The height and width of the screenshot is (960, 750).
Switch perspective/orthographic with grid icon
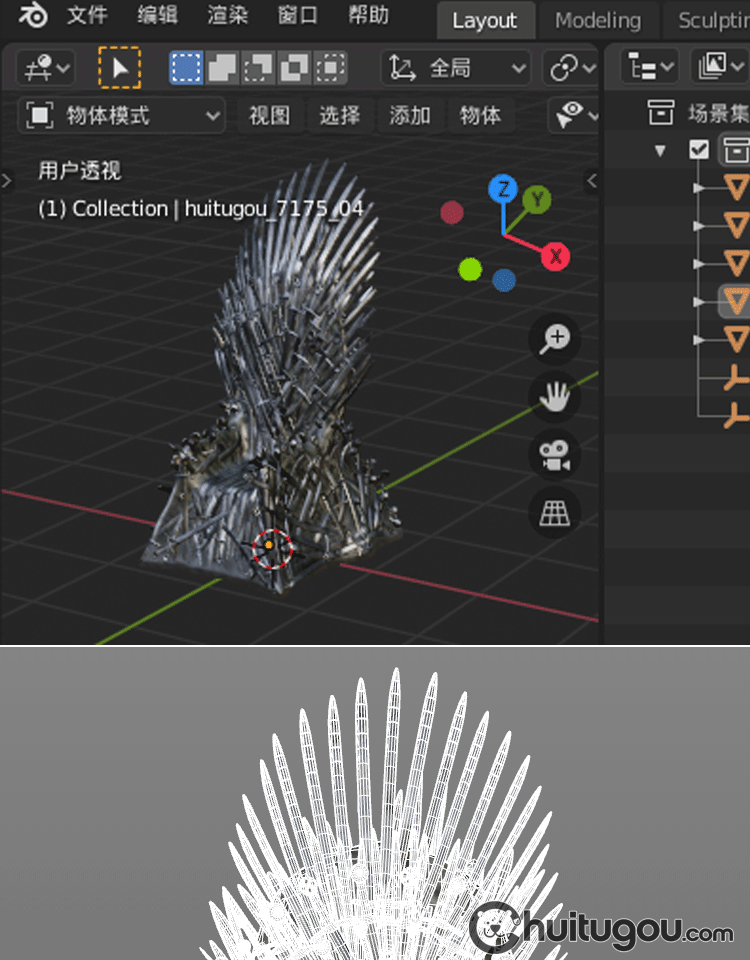pyautogui.click(x=555, y=513)
